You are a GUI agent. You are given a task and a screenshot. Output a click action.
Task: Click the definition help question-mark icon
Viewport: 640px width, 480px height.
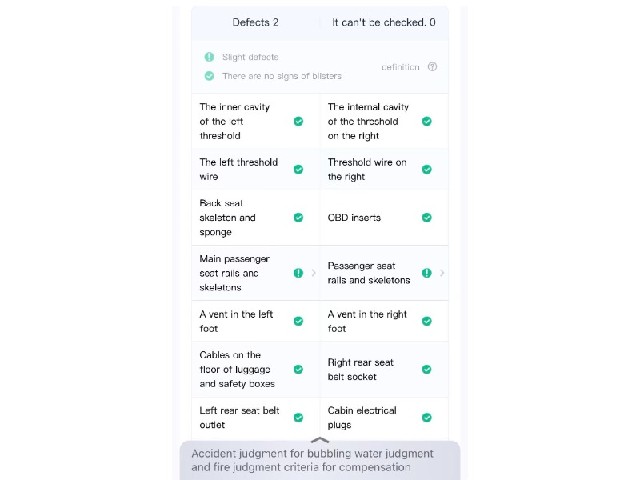click(432, 67)
